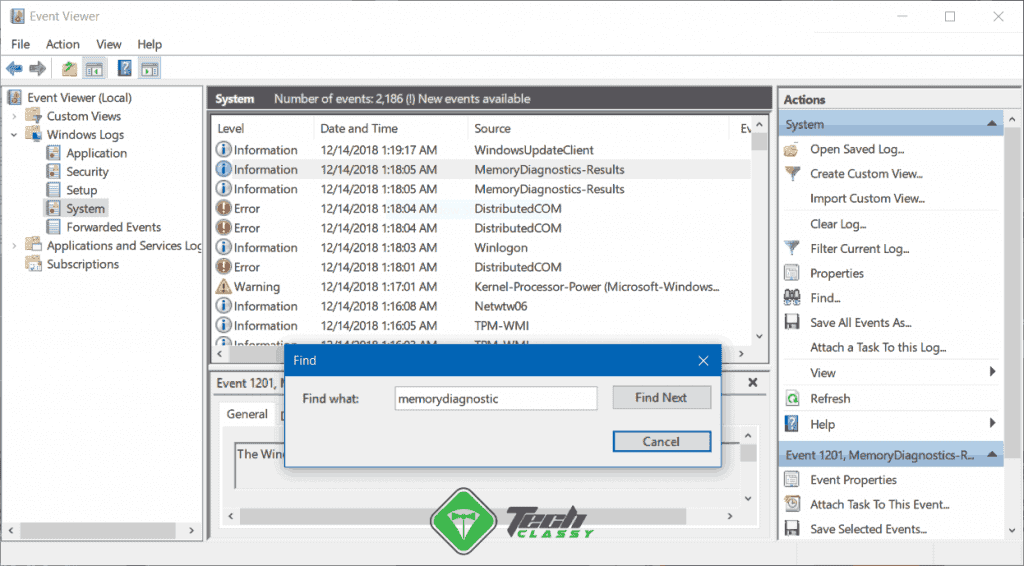Click Find Next button
The height and width of the screenshot is (566, 1024).
(x=661, y=398)
